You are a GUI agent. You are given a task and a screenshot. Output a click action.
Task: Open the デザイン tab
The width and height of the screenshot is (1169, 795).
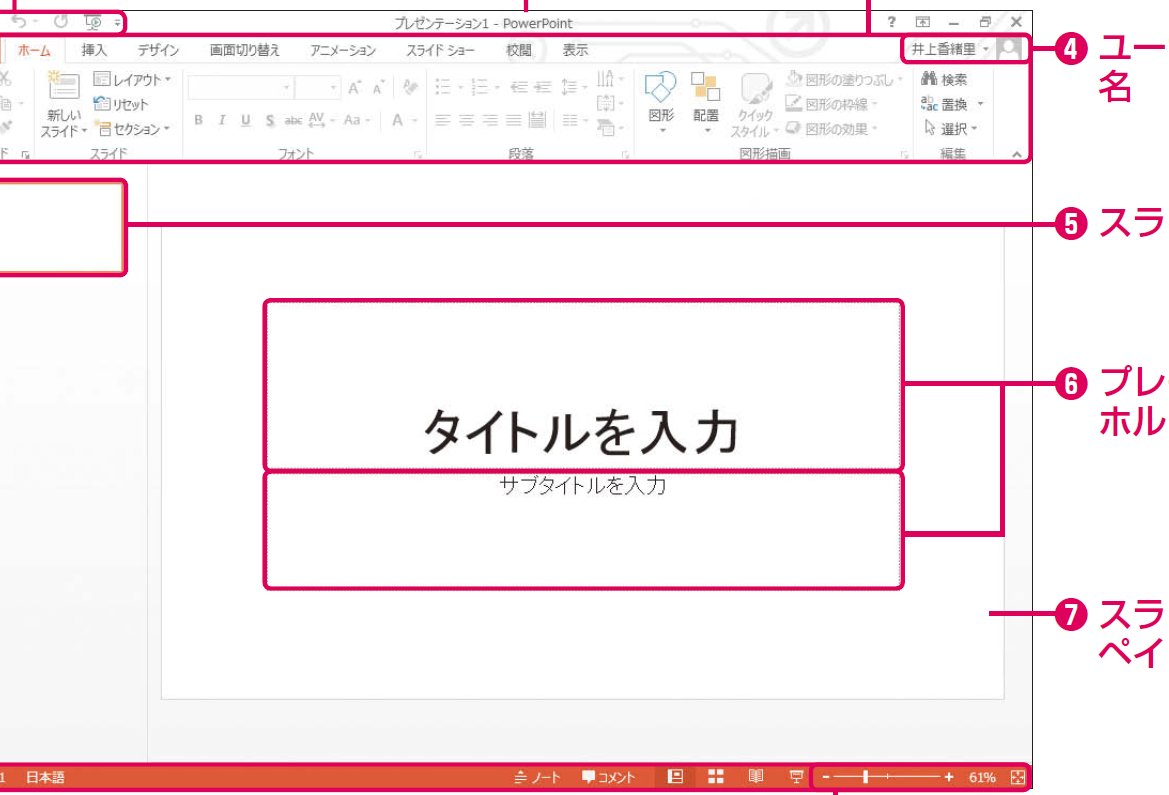(158, 51)
